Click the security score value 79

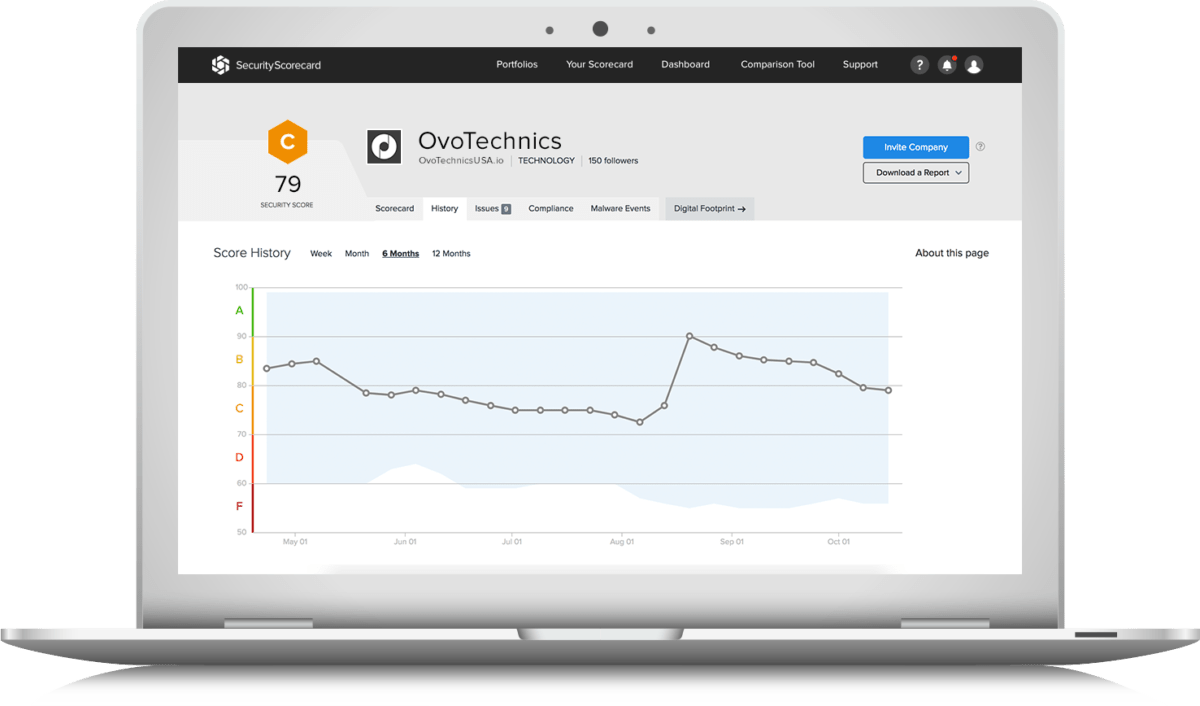coord(288,184)
